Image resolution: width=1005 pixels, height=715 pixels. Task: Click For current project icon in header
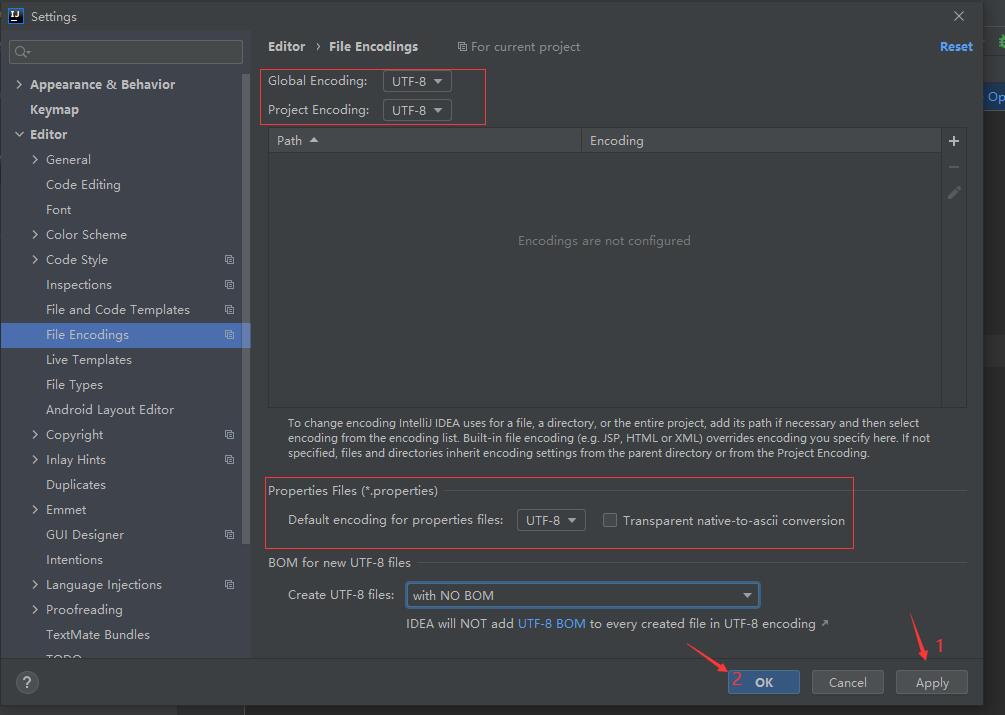click(x=462, y=47)
